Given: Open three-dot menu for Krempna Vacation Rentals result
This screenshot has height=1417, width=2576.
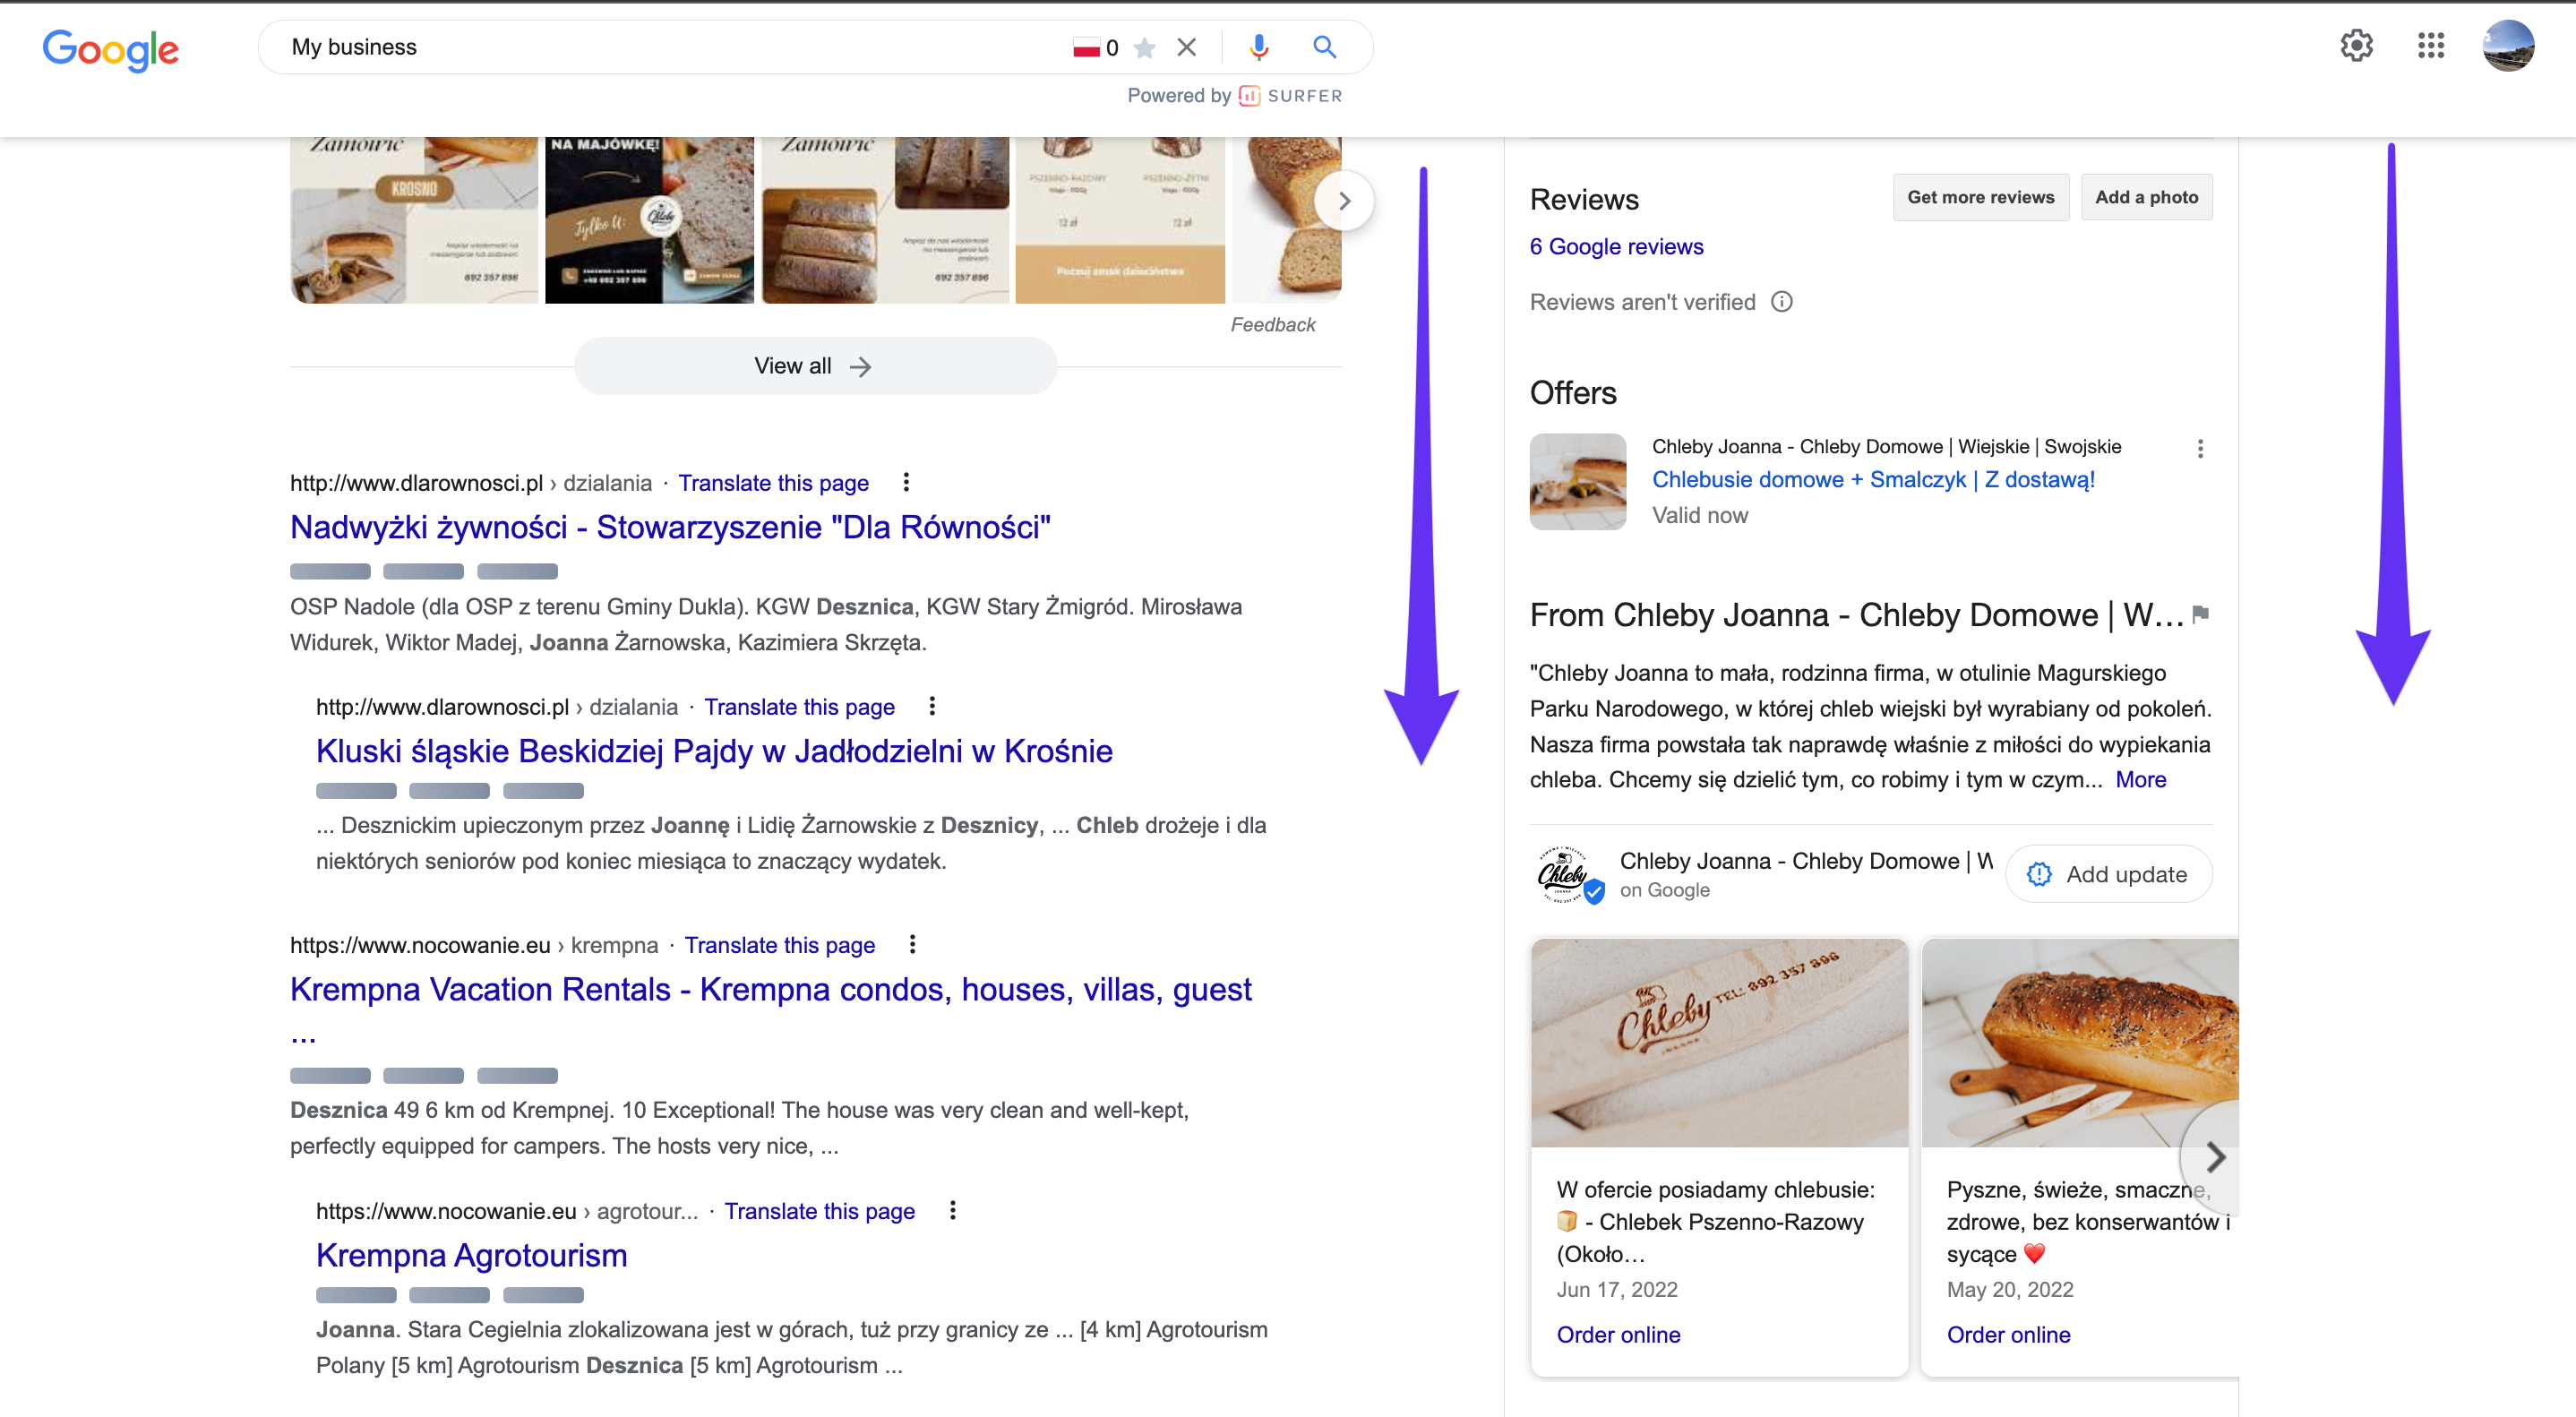Looking at the screenshot, I should pos(912,945).
